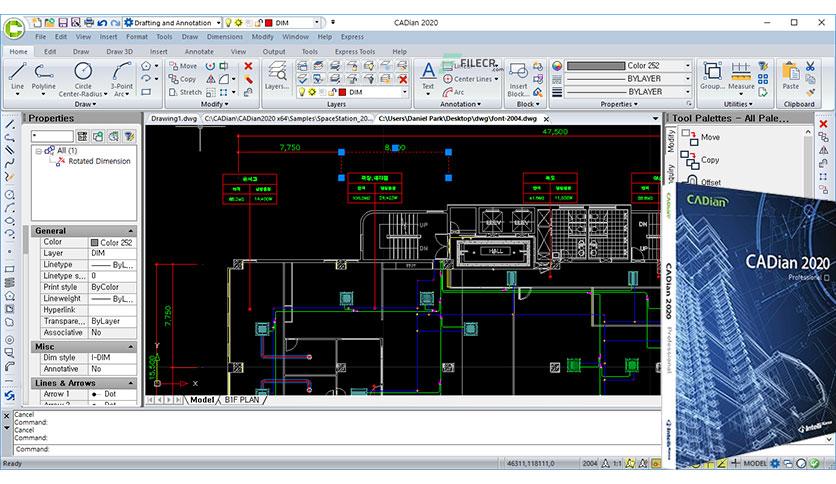Toggle lightbulb in quick access layer control
The height and width of the screenshot is (484, 836).
click(228, 23)
